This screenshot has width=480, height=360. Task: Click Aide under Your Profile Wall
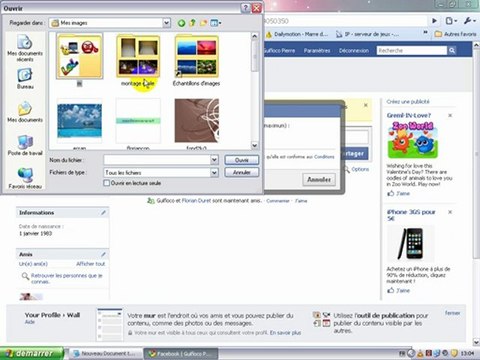tap(30, 322)
